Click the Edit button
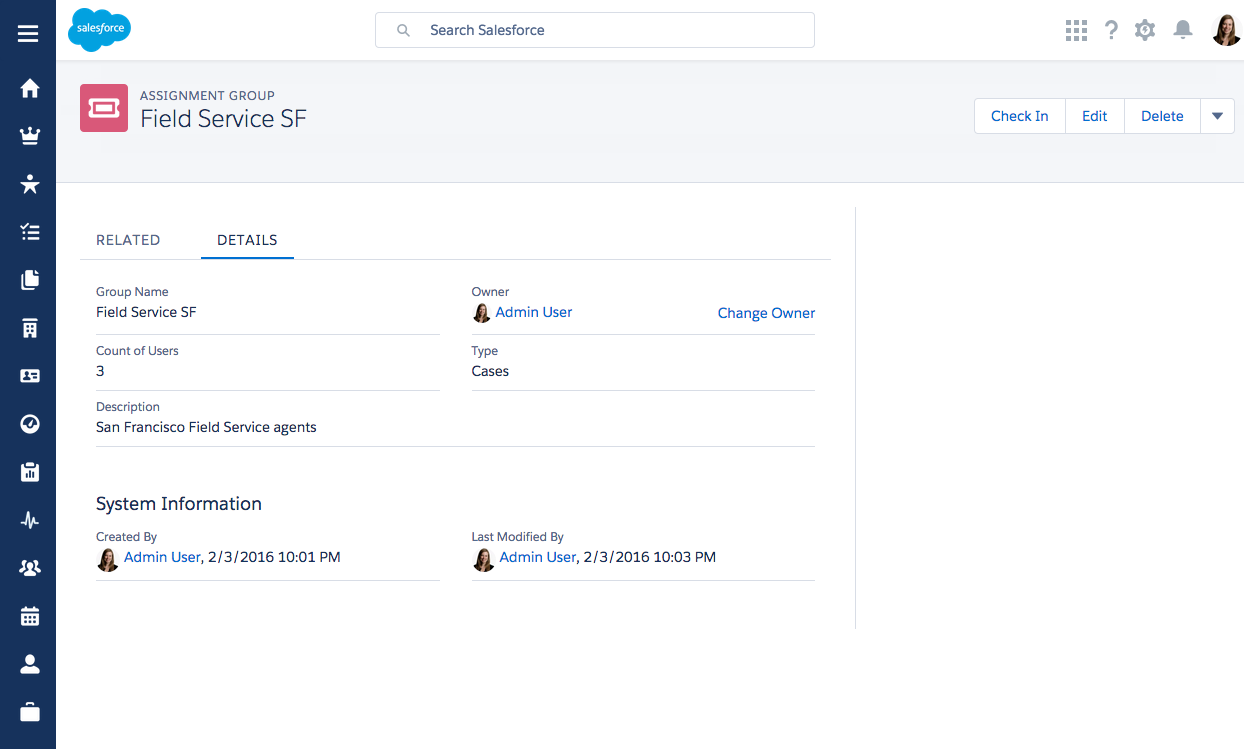 1095,116
